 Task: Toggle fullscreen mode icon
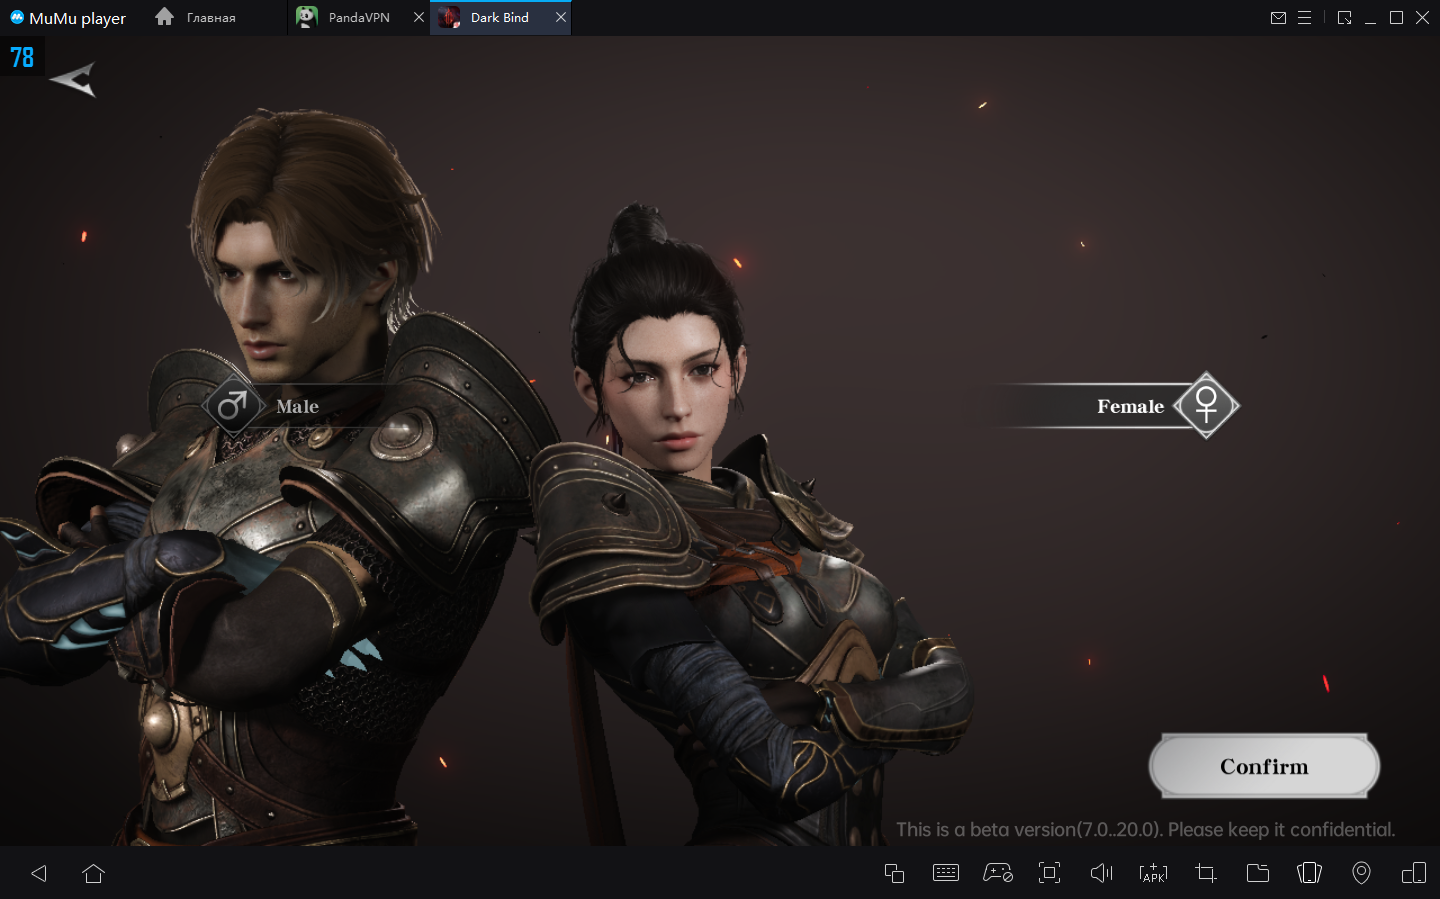coord(1049,873)
